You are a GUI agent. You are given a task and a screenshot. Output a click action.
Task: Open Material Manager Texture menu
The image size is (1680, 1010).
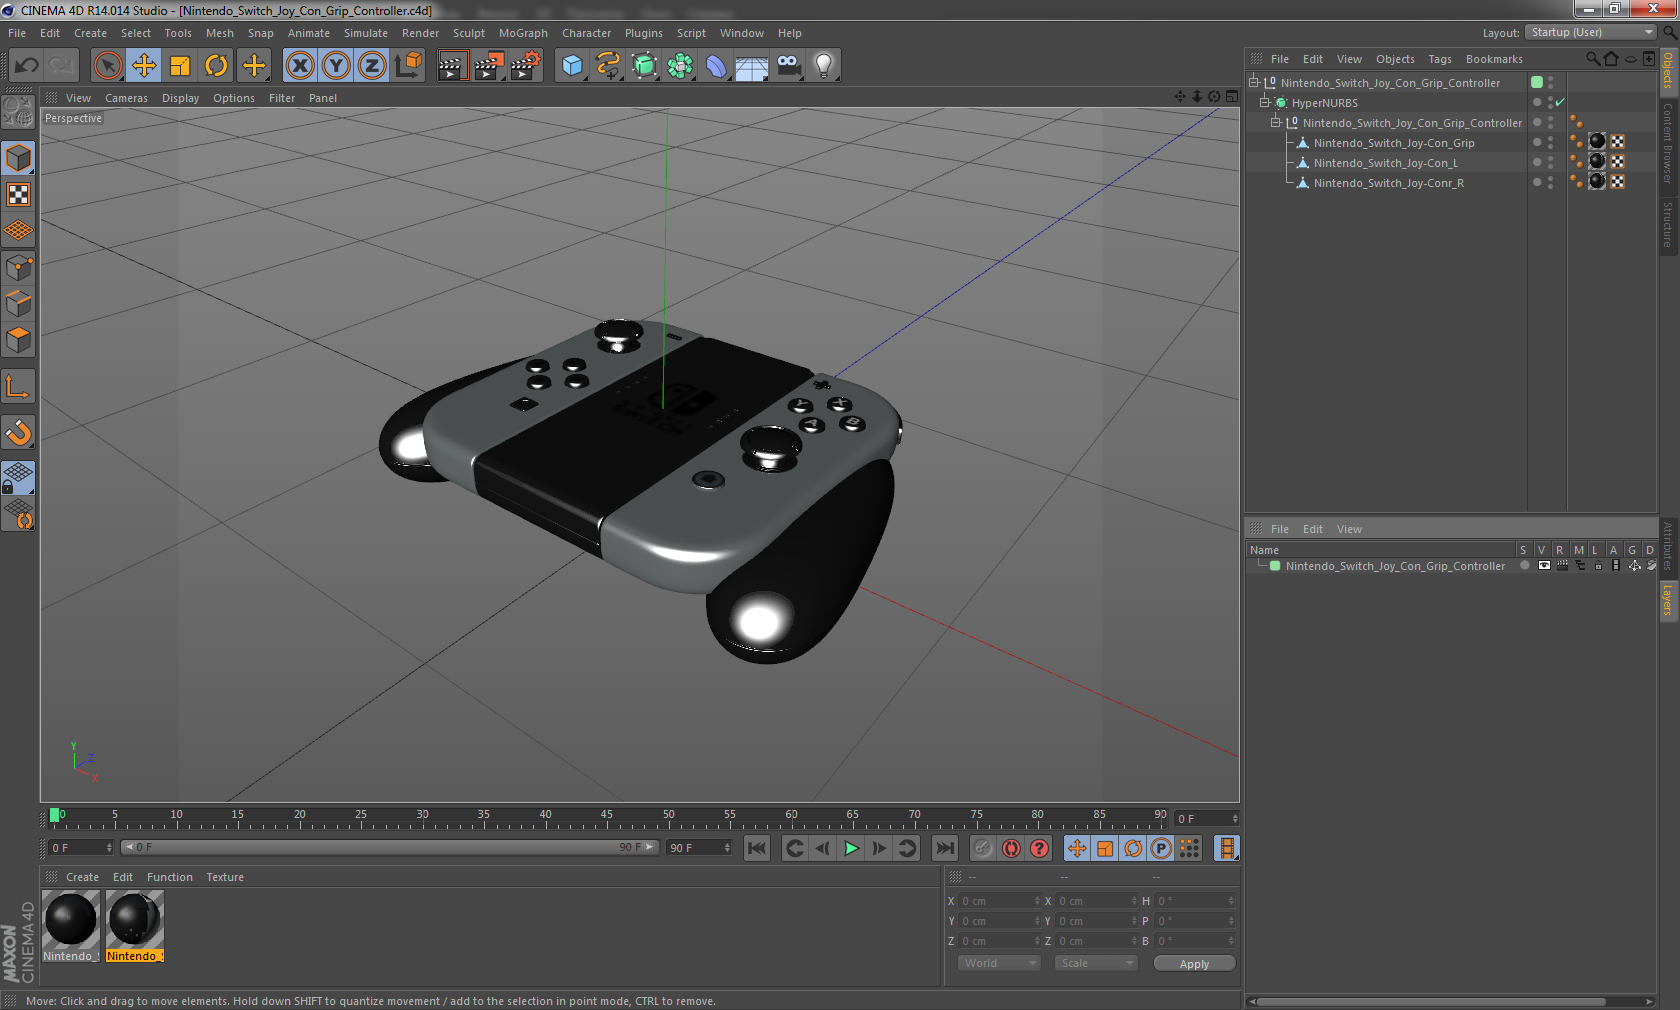pos(225,877)
